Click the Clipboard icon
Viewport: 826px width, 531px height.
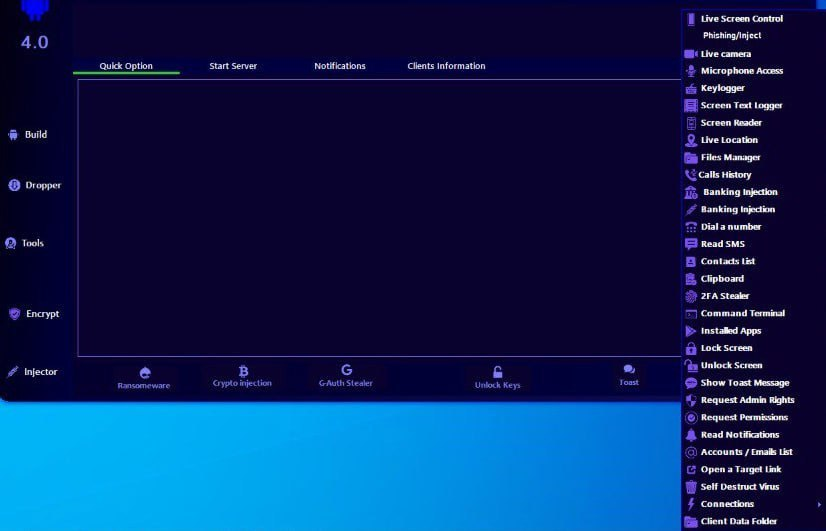(x=691, y=279)
